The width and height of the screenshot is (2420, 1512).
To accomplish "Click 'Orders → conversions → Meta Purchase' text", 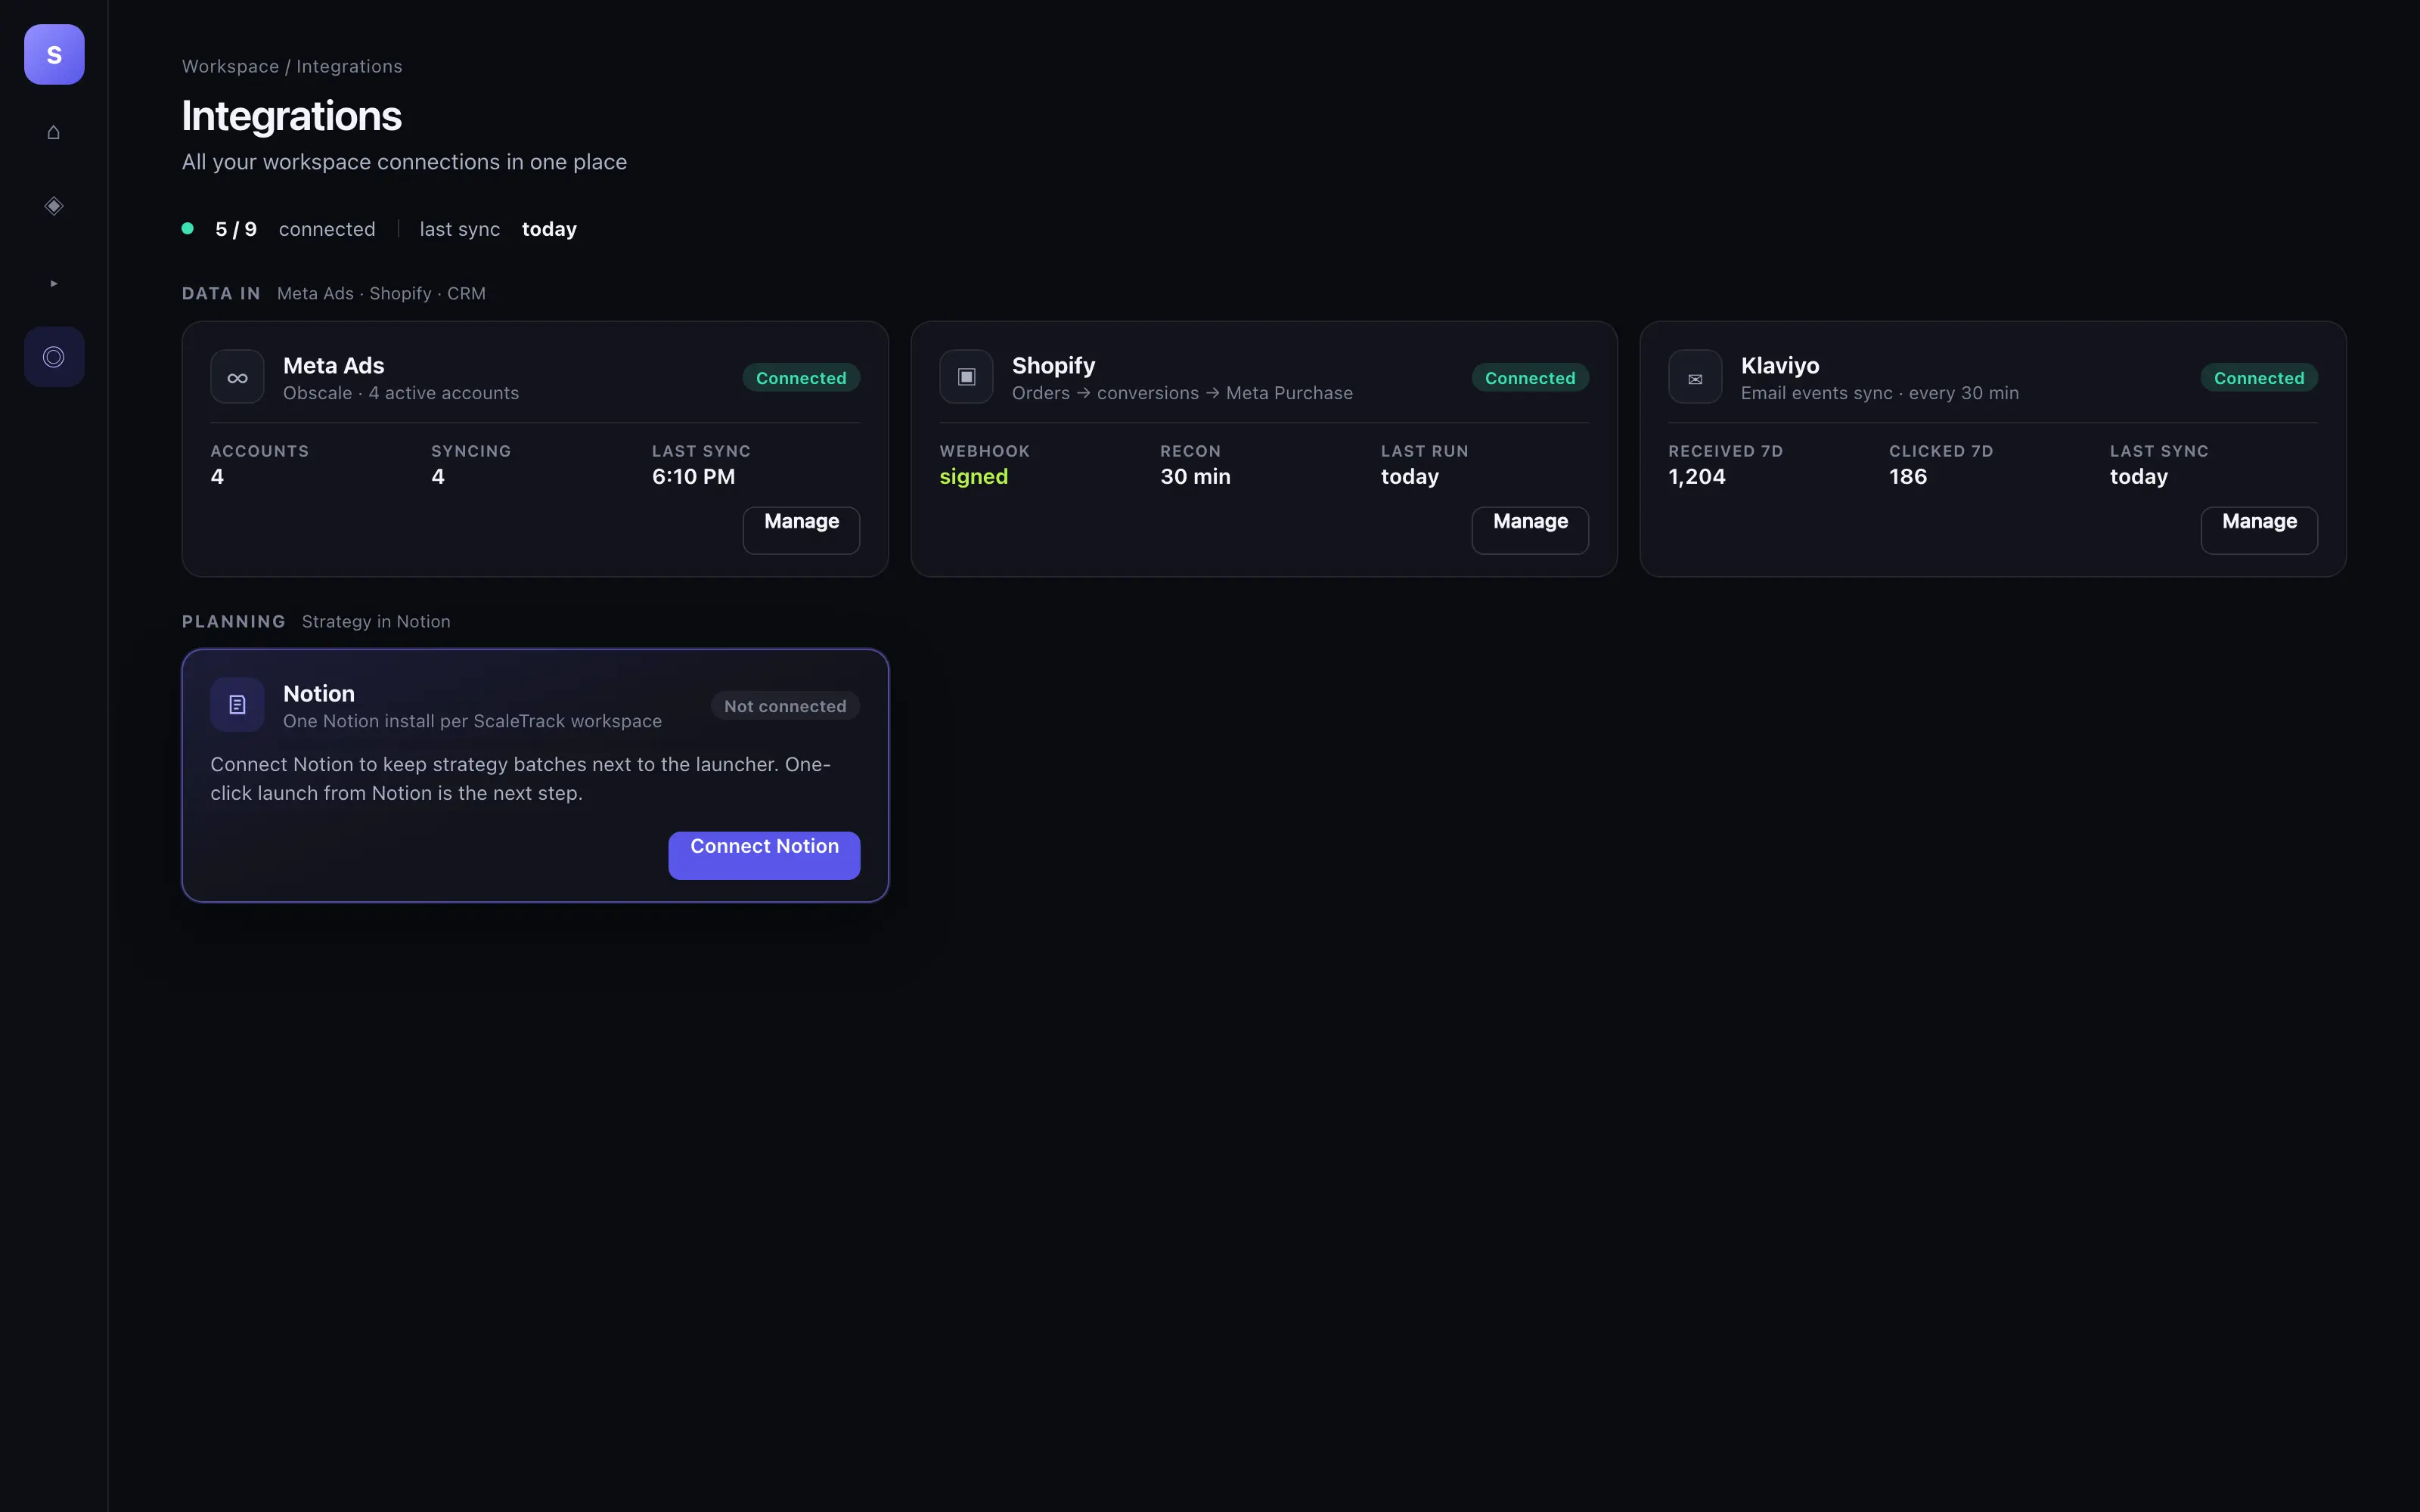I will pos(1182,393).
